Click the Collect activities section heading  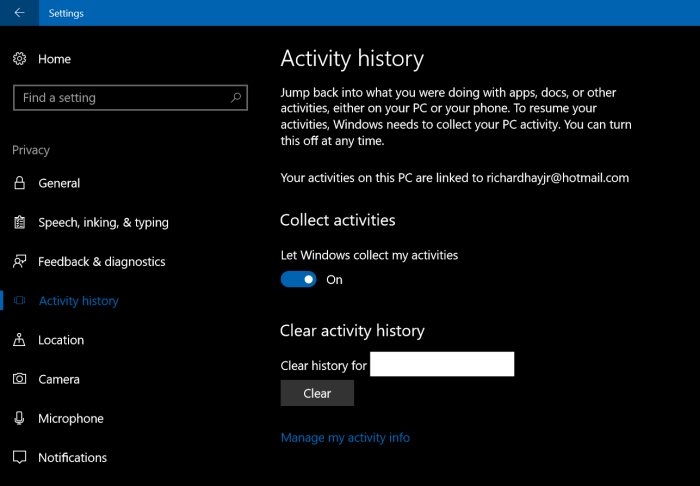[x=338, y=220]
